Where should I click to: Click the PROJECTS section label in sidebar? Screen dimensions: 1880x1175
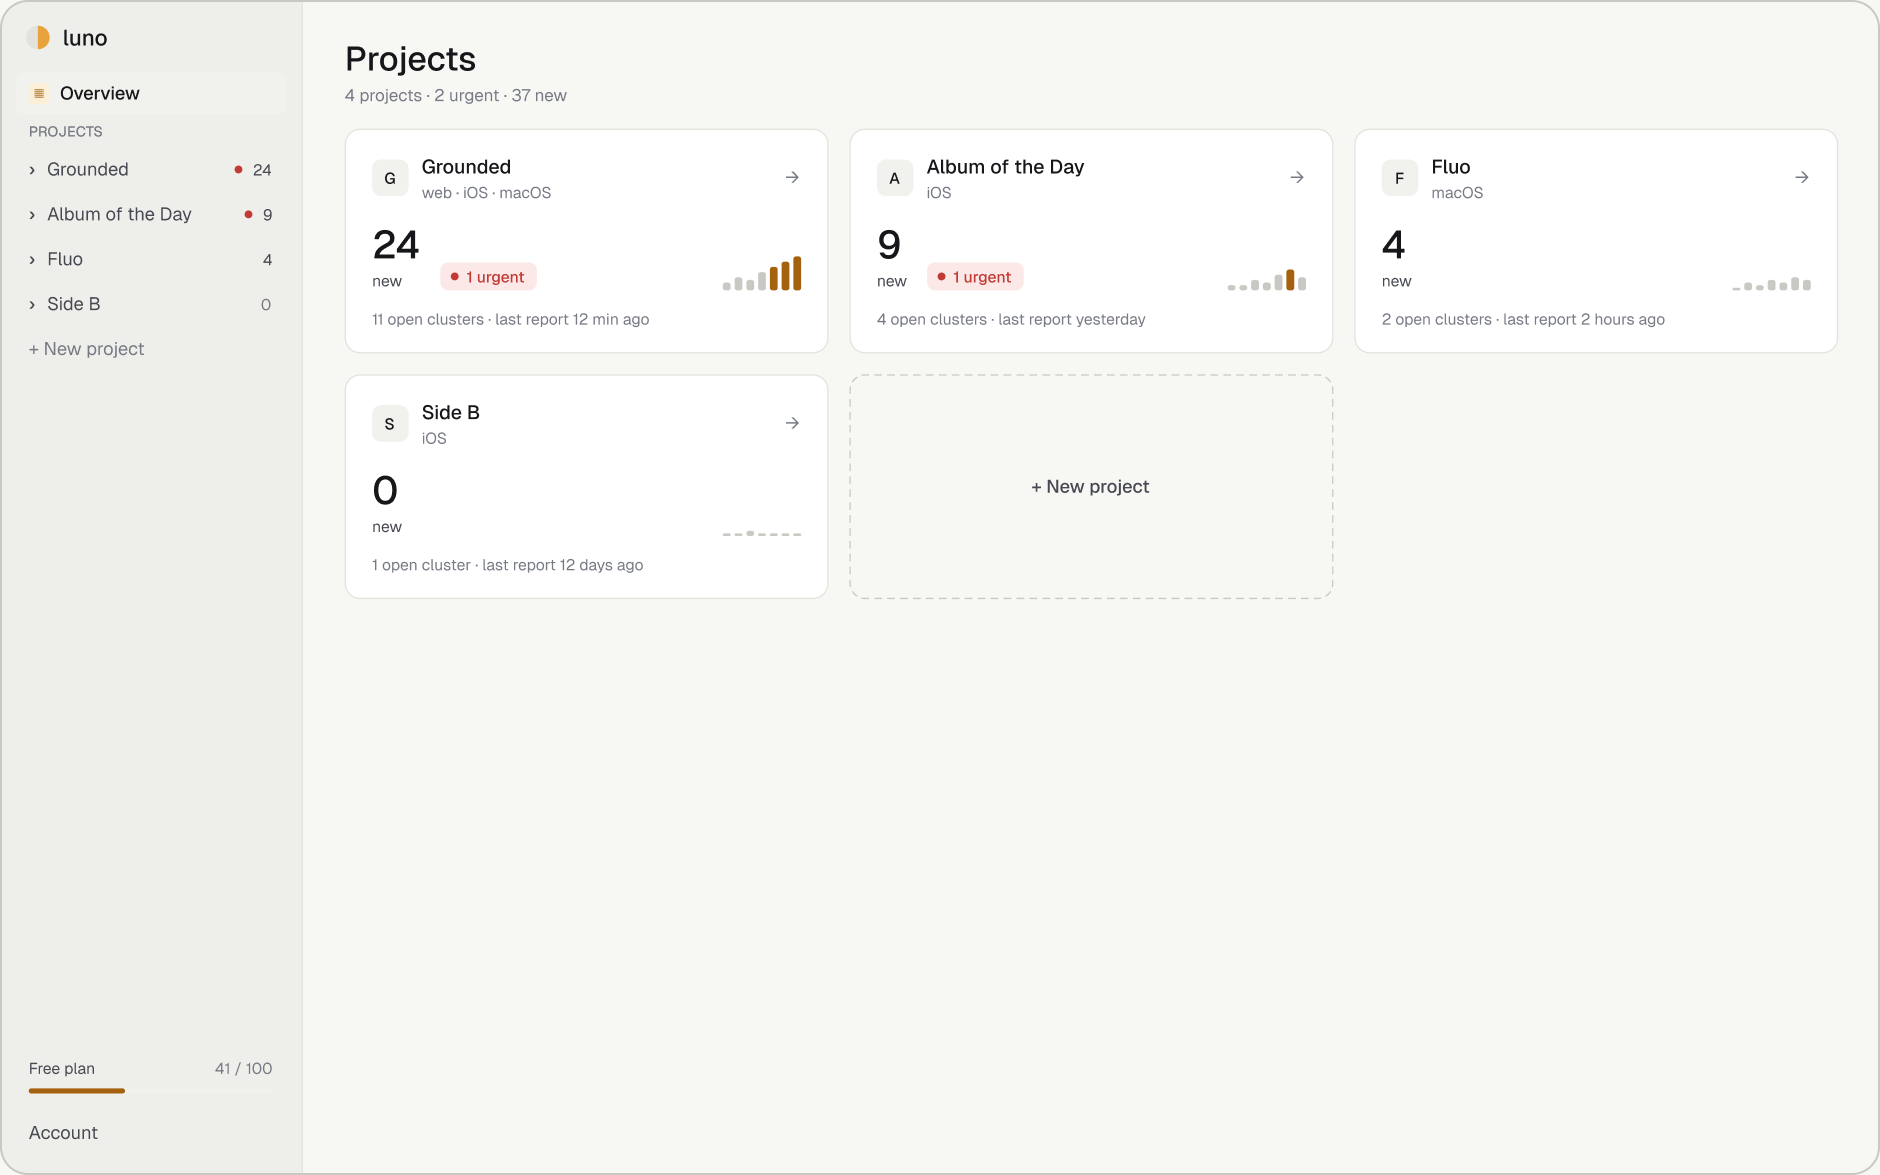pyautogui.click(x=65, y=132)
